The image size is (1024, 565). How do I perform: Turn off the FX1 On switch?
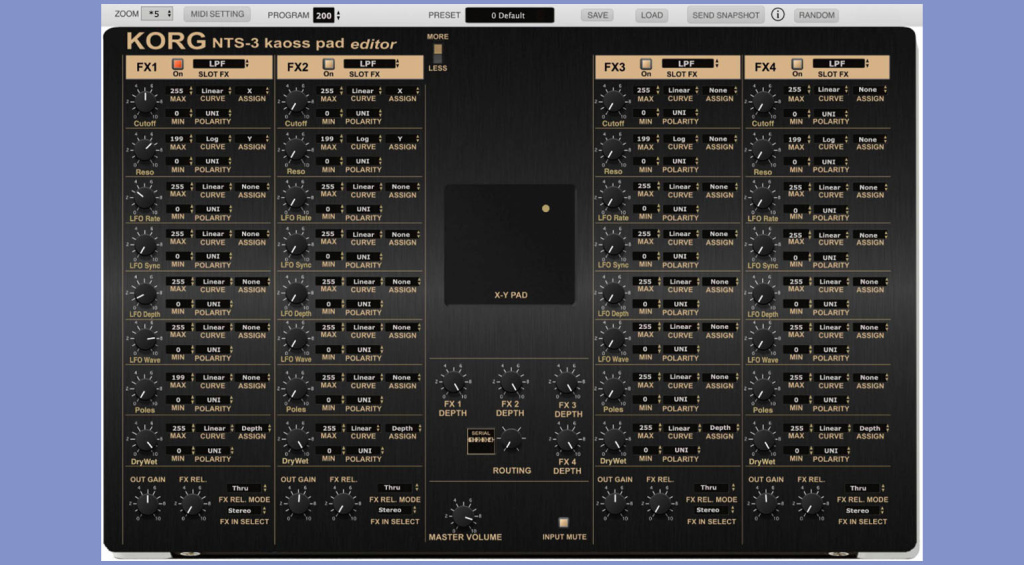(178, 64)
